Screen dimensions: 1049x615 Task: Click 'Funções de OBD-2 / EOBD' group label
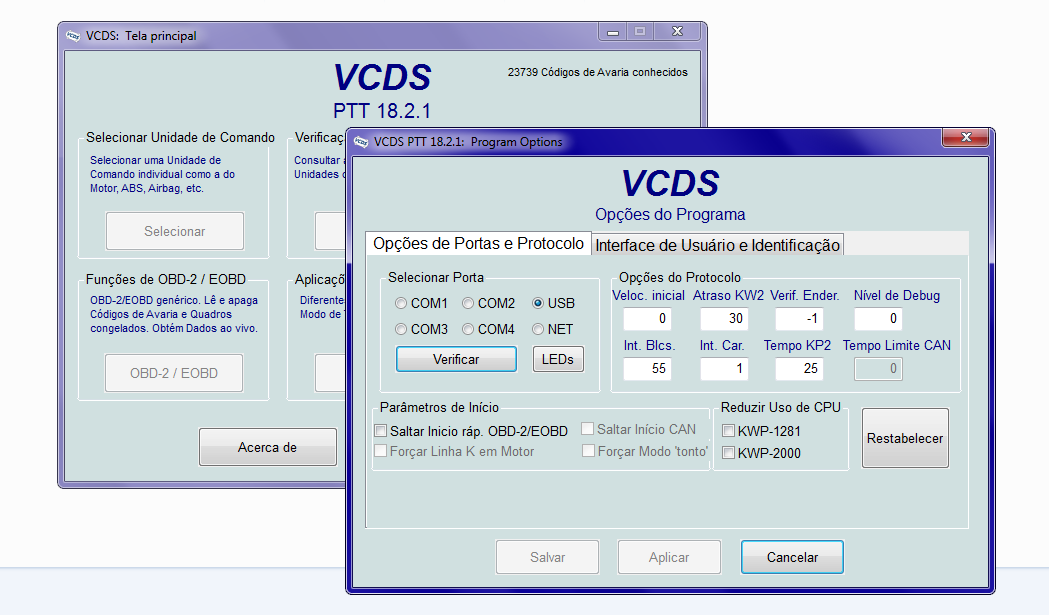[x=166, y=279]
